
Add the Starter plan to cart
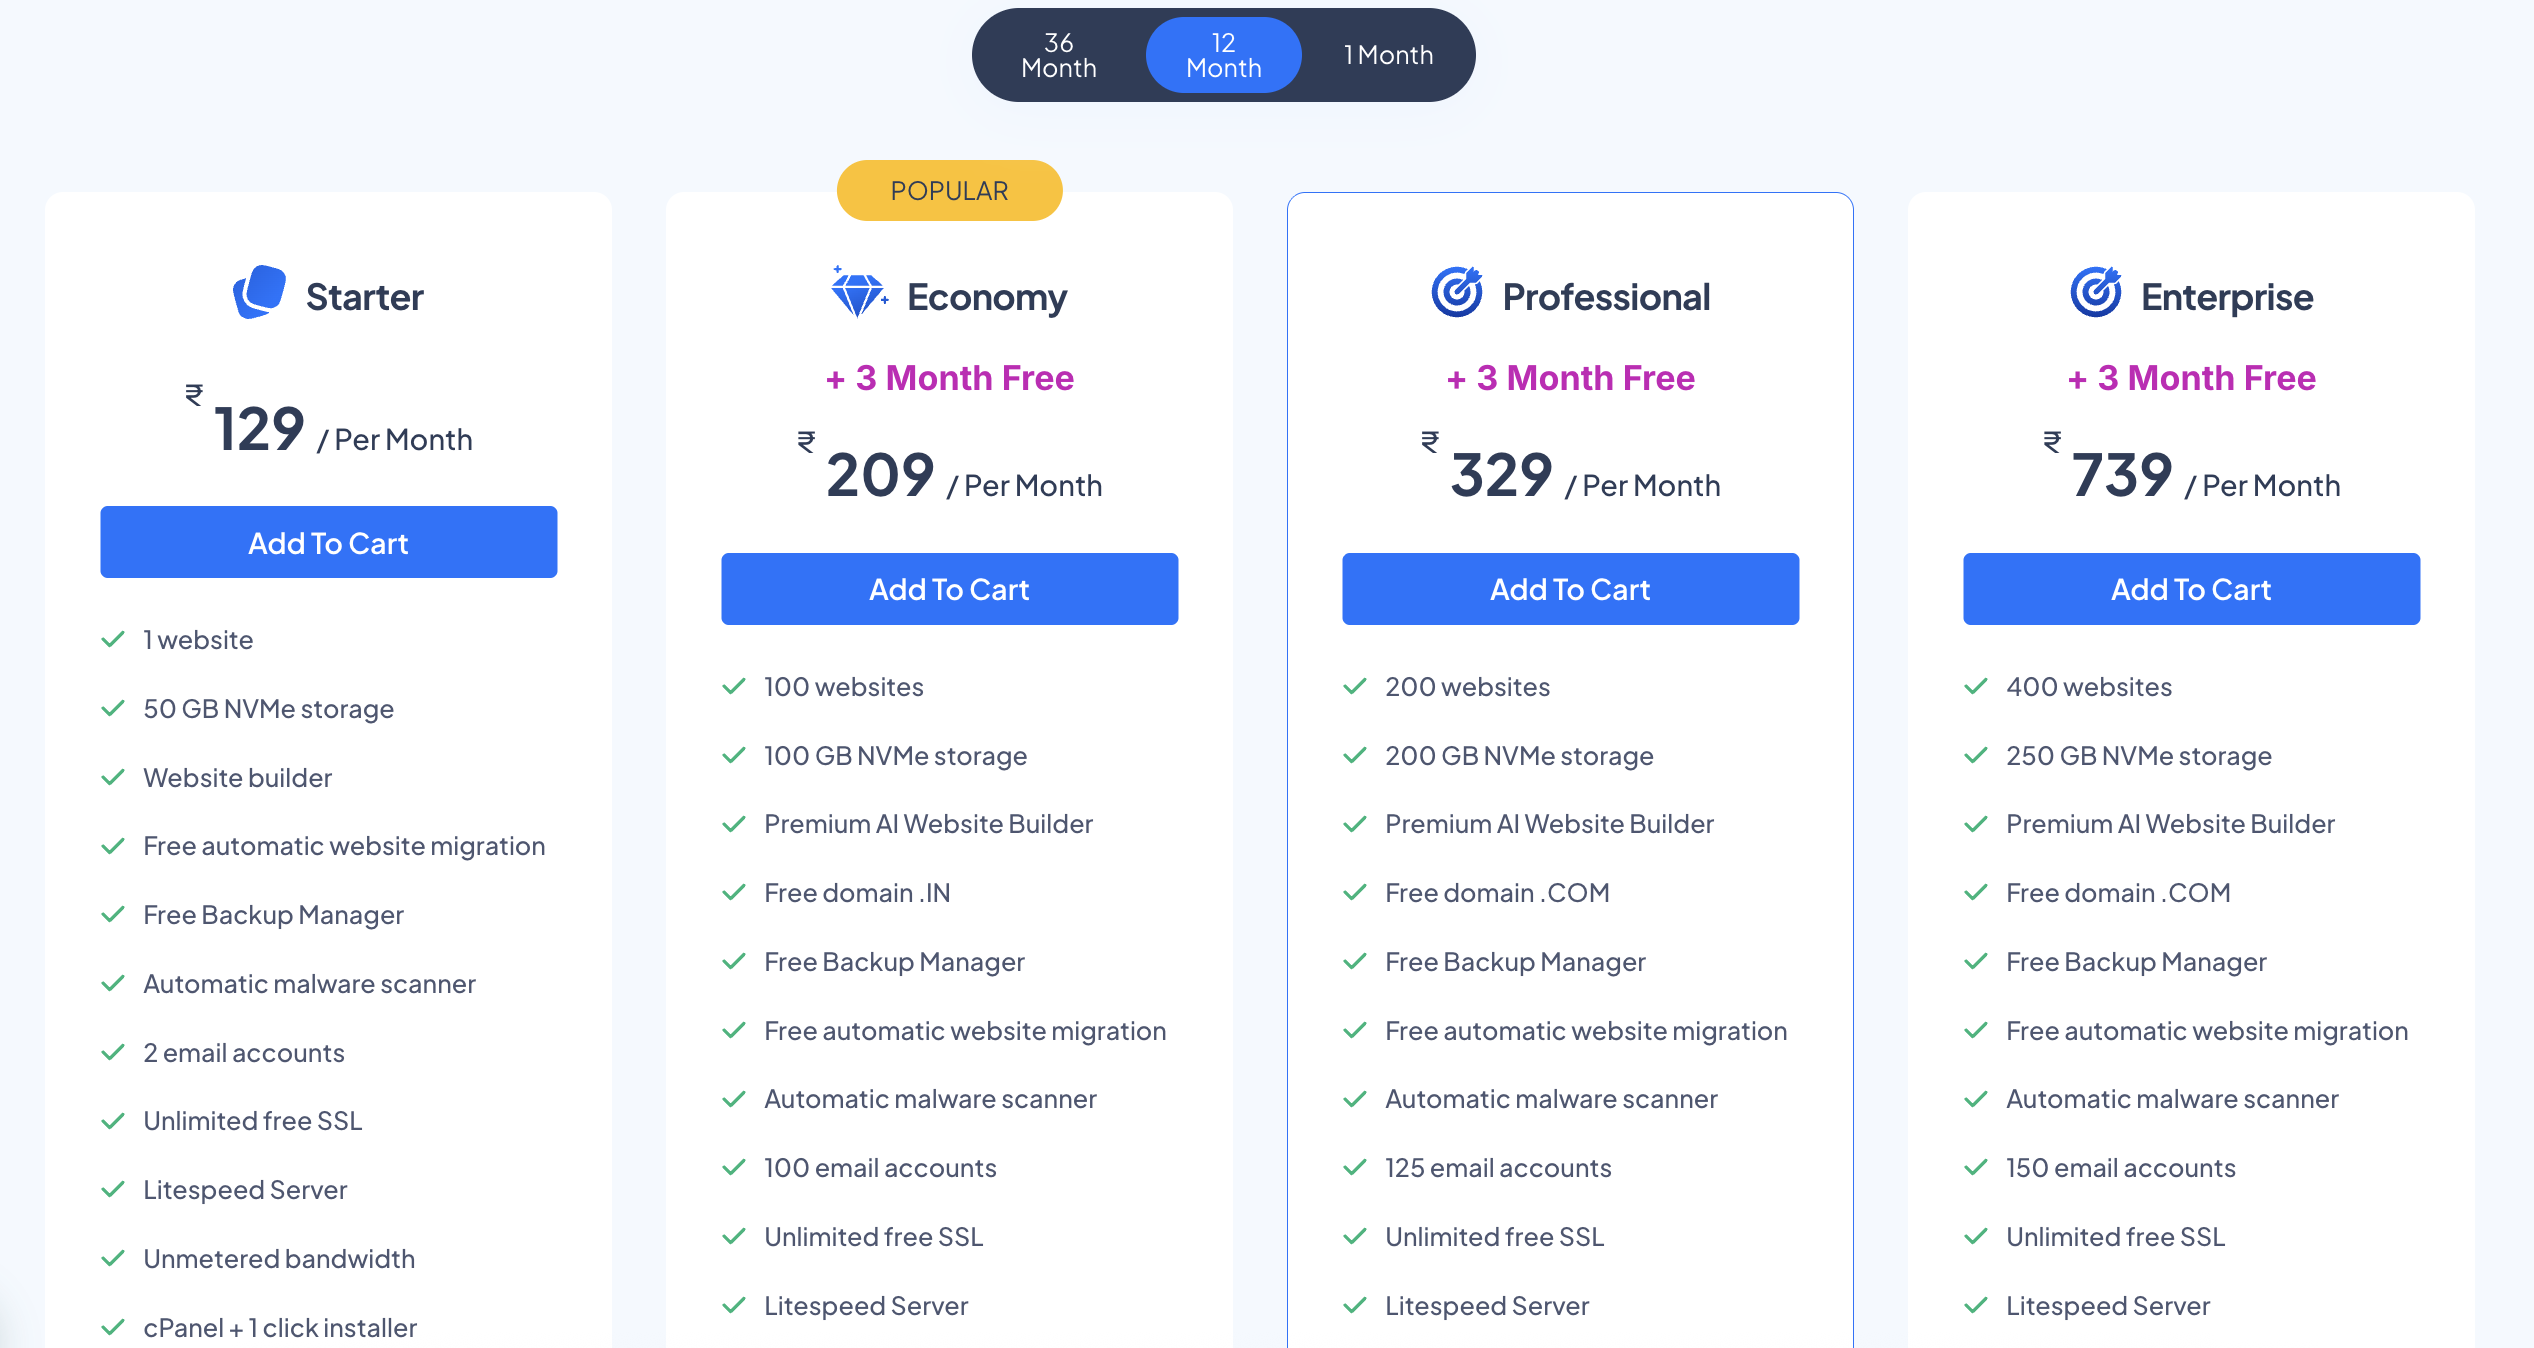tap(328, 542)
